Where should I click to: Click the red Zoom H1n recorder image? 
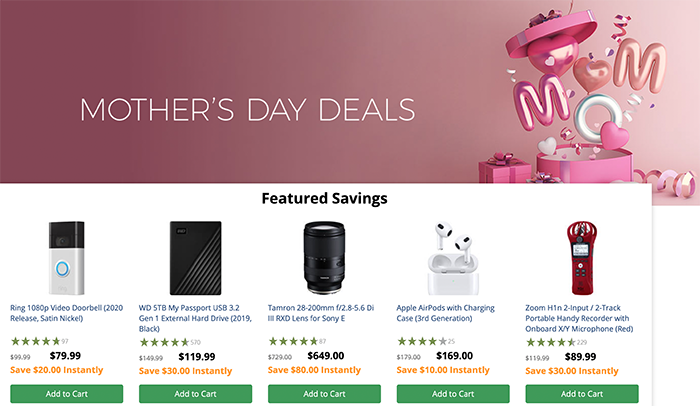coord(580,255)
